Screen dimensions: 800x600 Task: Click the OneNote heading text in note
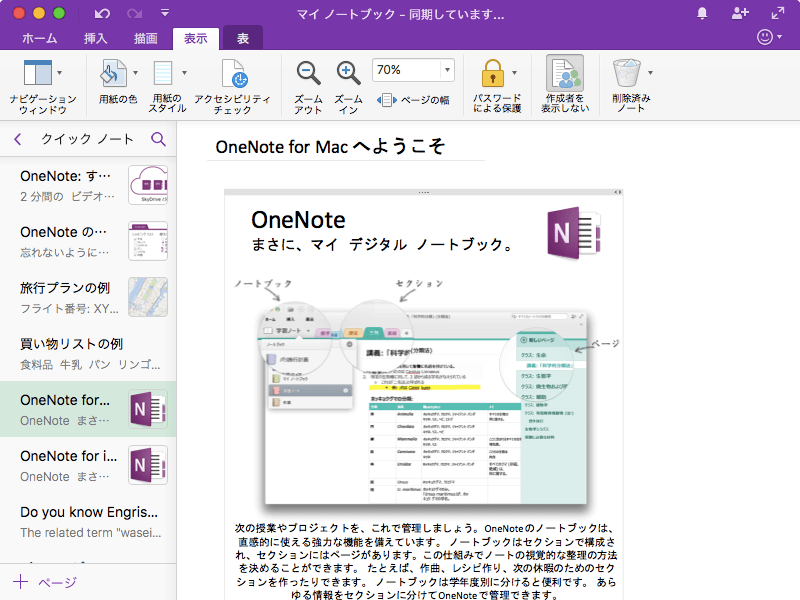pos(298,220)
